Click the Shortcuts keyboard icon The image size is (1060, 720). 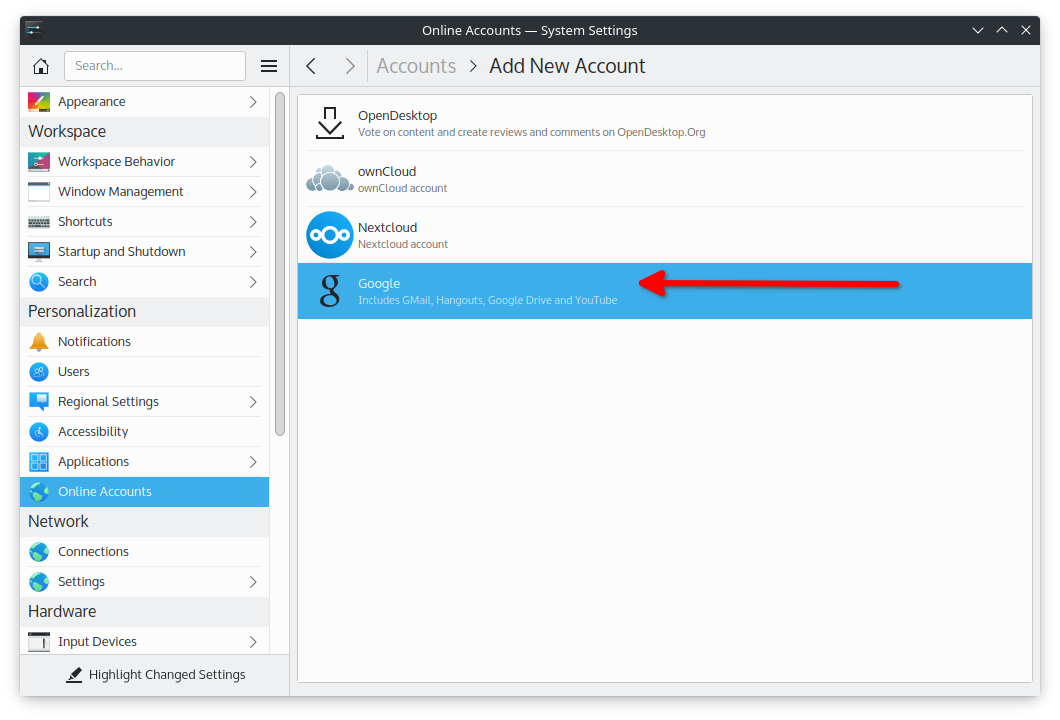pos(39,222)
